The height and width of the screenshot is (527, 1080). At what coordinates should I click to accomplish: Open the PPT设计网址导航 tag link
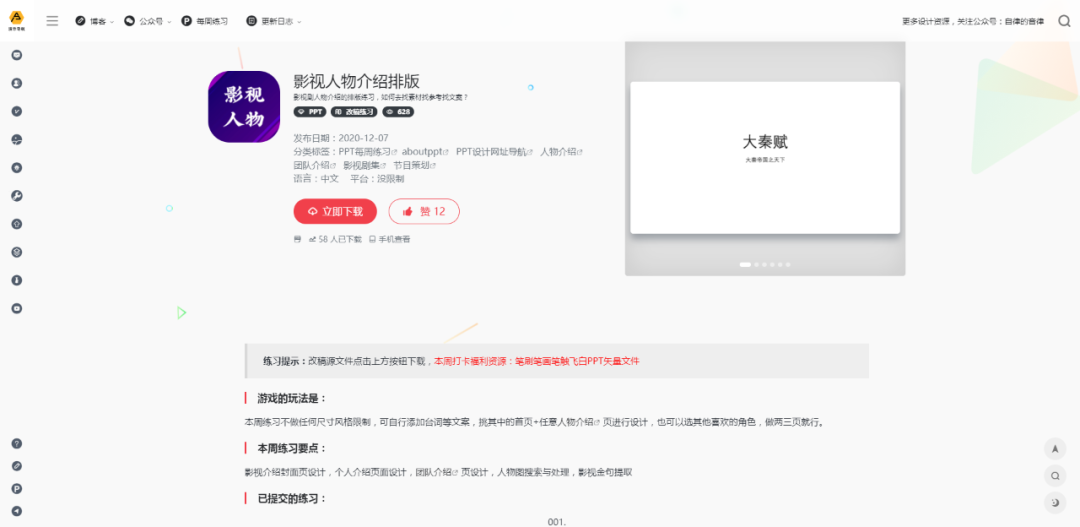click(x=495, y=152)
